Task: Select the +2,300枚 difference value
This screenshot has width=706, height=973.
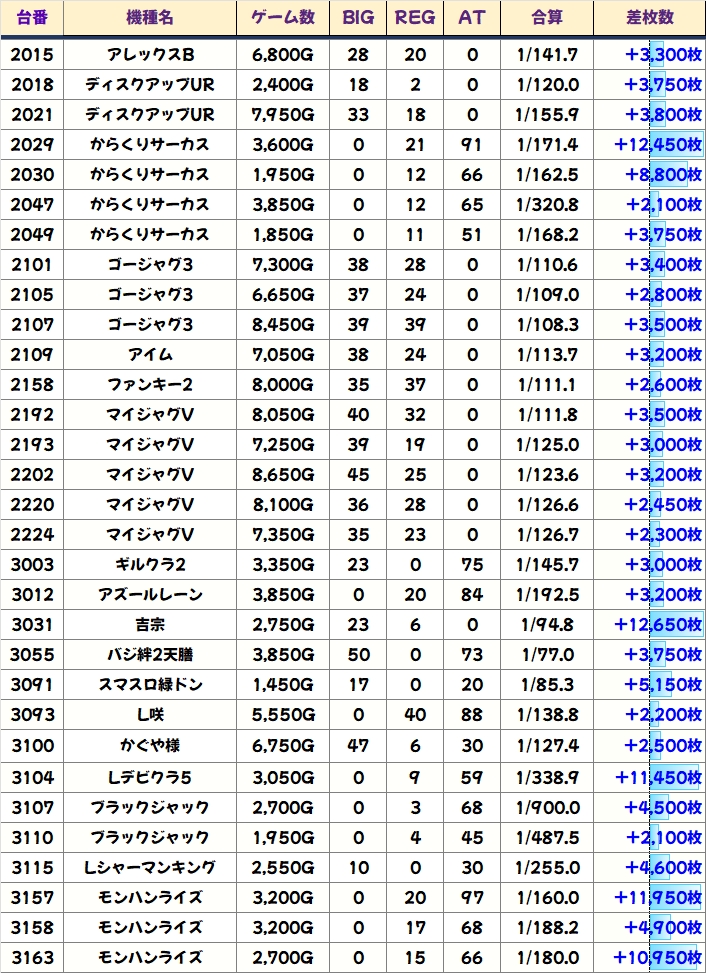Action: [x=664, y=534]
